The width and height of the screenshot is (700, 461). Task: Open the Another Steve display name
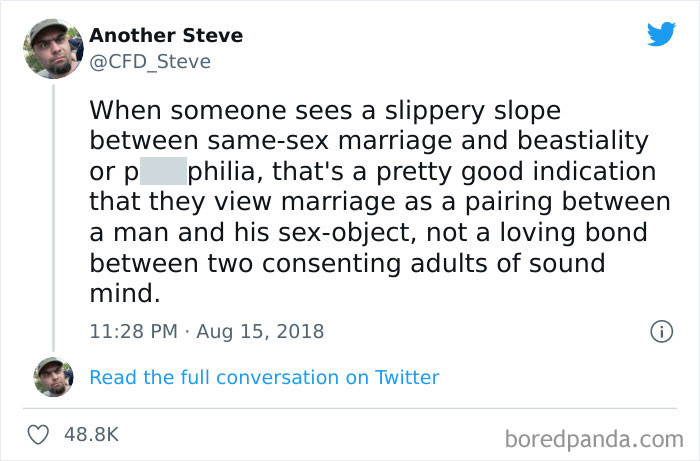click(x=165, y=36)
